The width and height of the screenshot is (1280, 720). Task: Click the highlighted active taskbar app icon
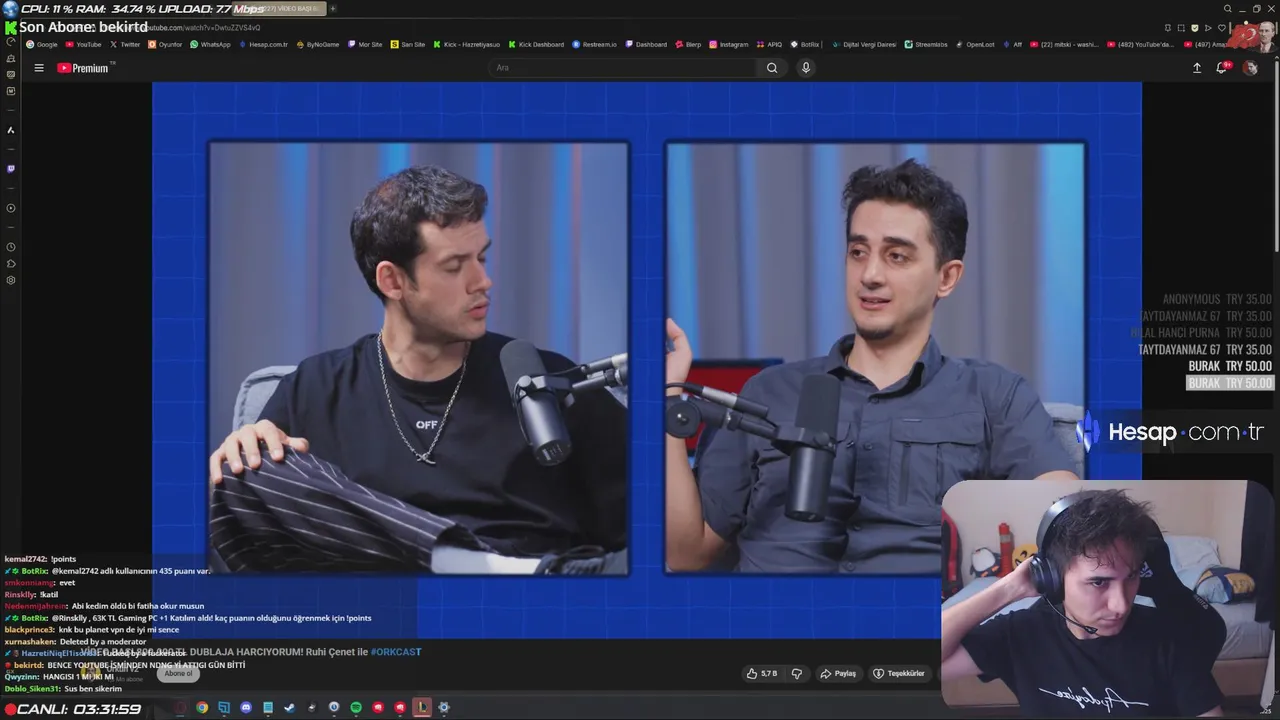click(422, 708)
